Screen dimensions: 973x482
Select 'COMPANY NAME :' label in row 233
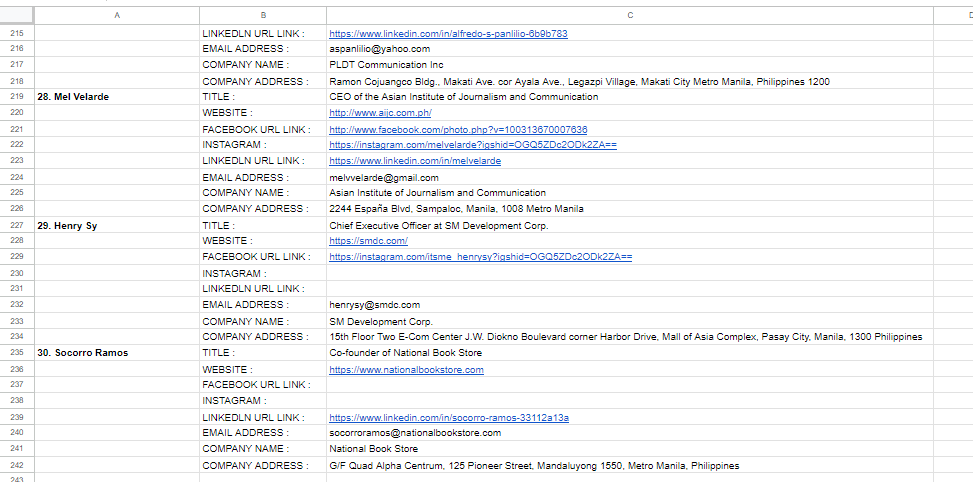pyautogui.click(x=263, y=321)
